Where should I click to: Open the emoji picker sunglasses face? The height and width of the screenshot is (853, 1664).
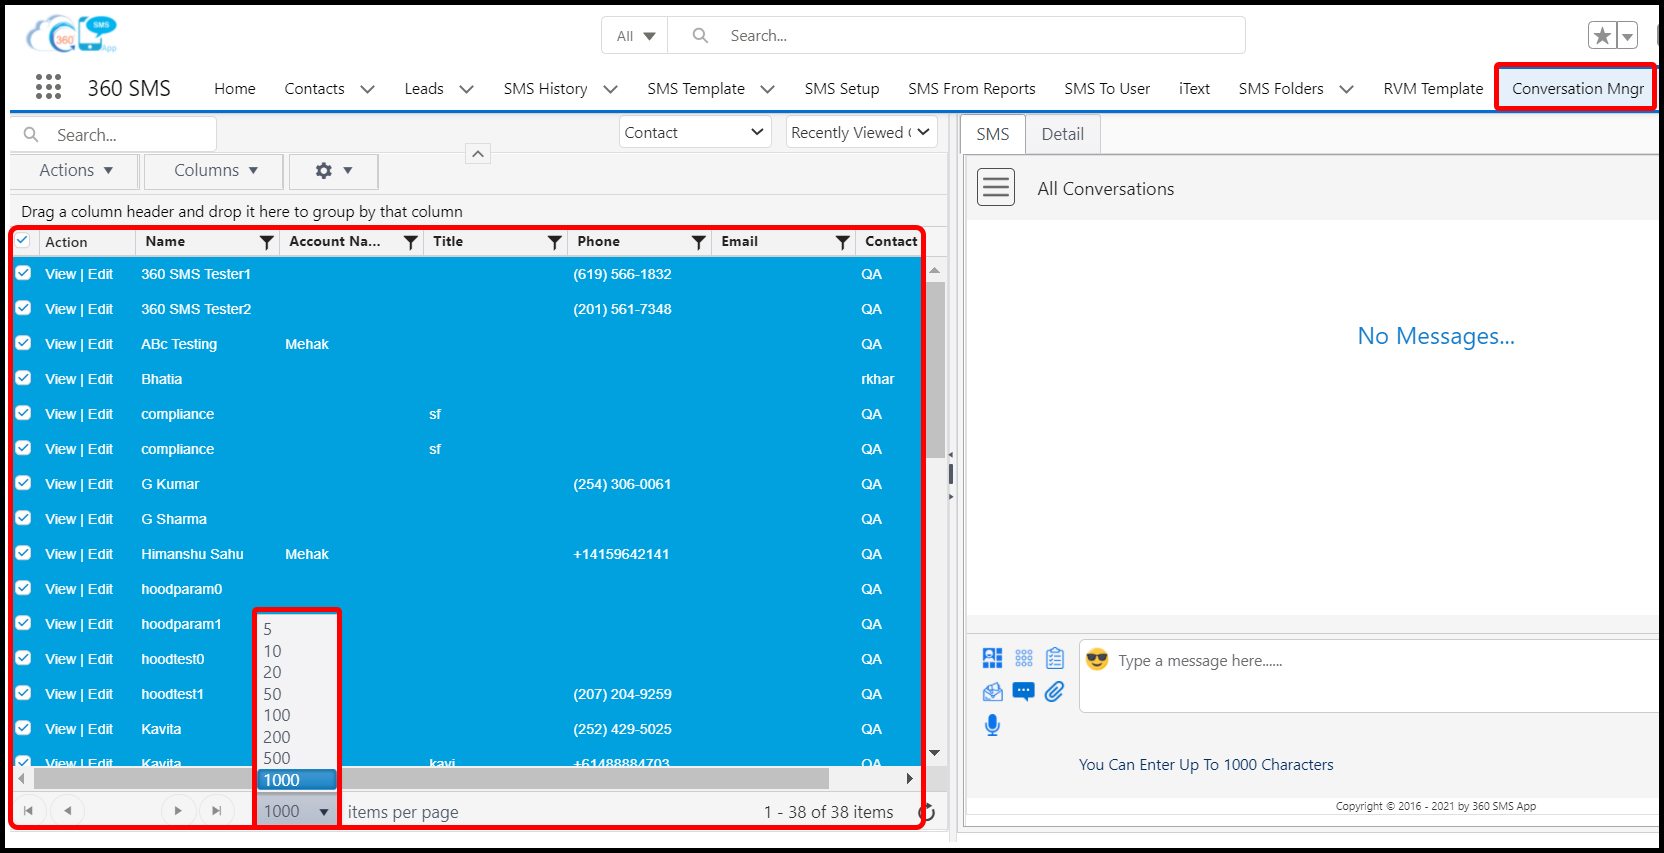(1097, 659)
